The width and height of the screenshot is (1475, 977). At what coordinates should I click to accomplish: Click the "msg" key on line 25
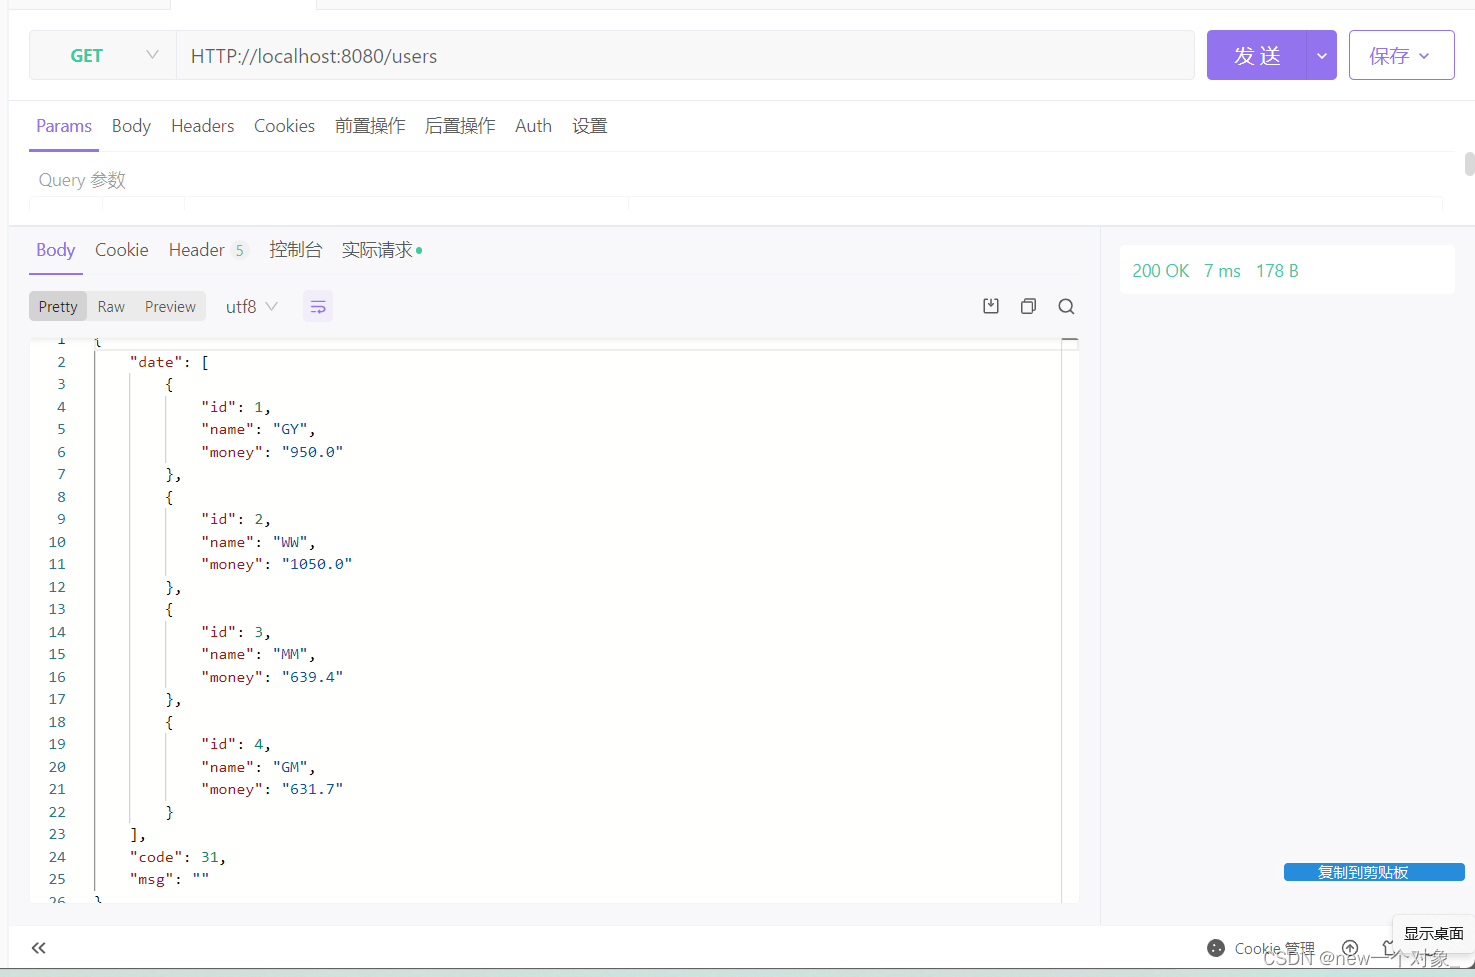point(151,879)
